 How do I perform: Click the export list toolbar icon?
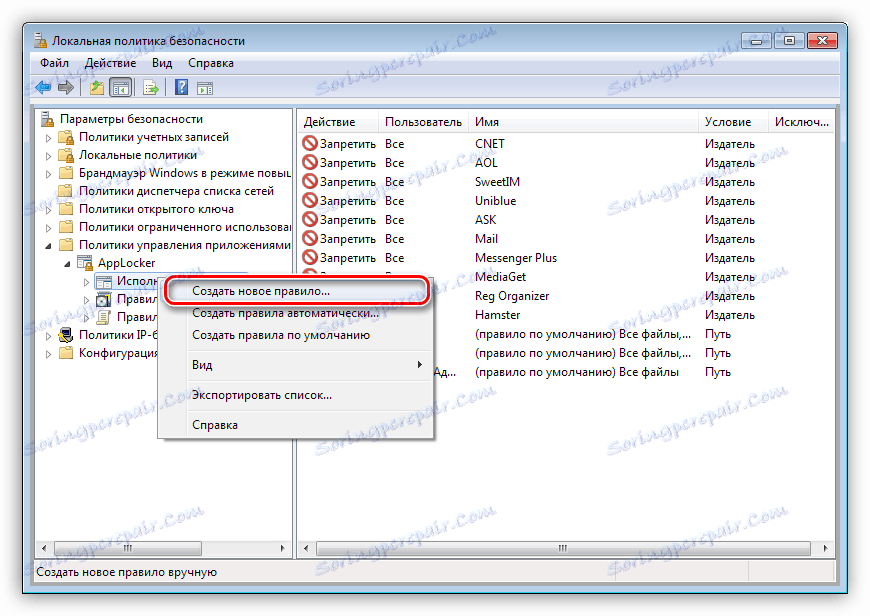click(x=149, y=87)
